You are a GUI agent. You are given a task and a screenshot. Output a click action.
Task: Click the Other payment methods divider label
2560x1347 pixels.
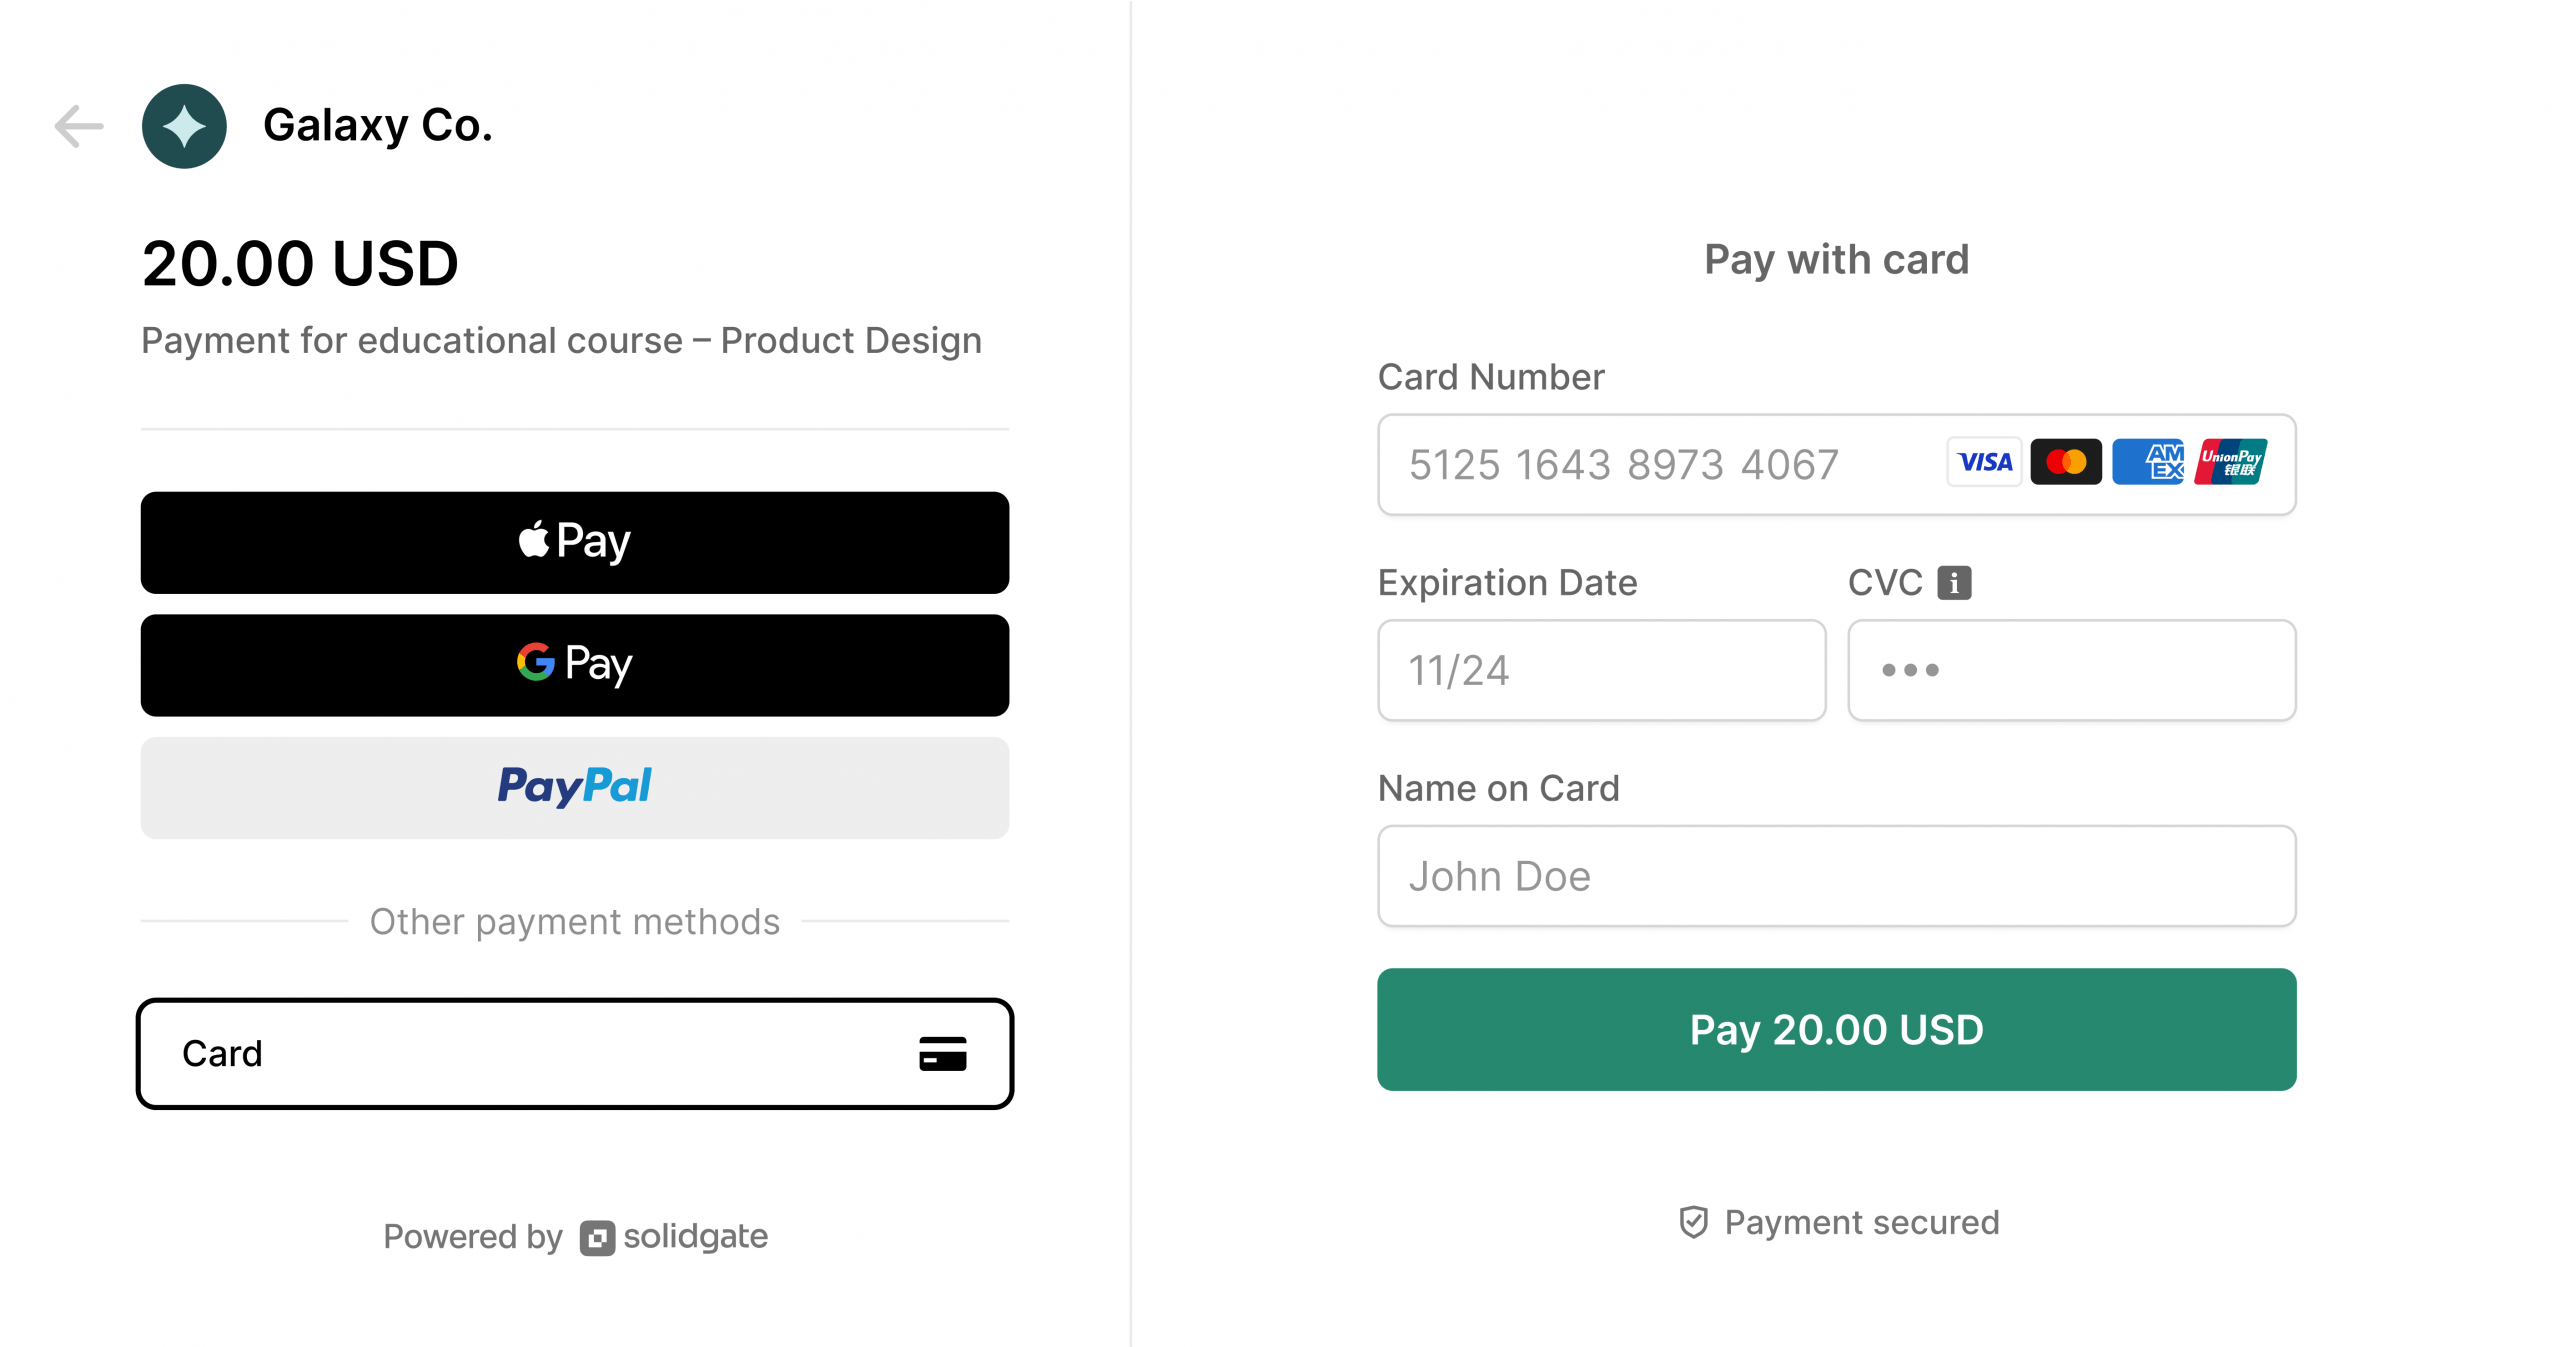(x=574, y=921)
